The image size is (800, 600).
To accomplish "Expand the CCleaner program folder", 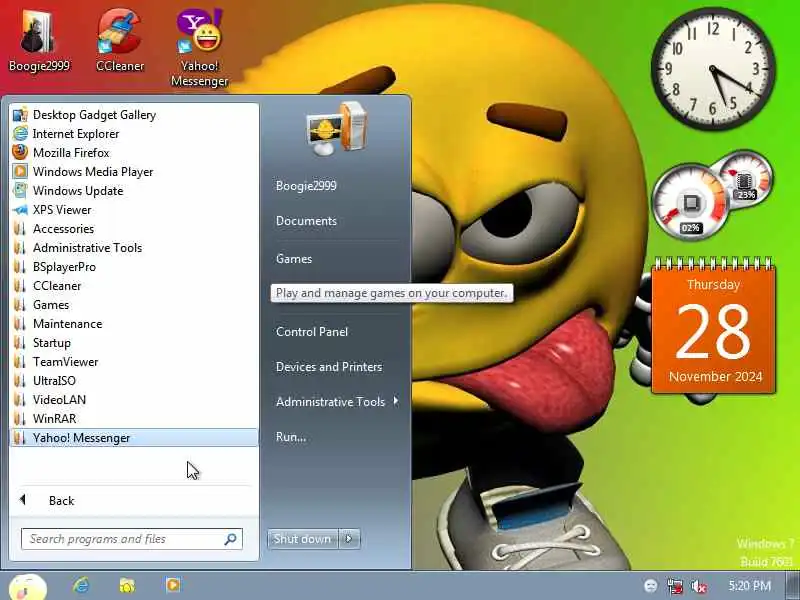I will coord(134,286).
